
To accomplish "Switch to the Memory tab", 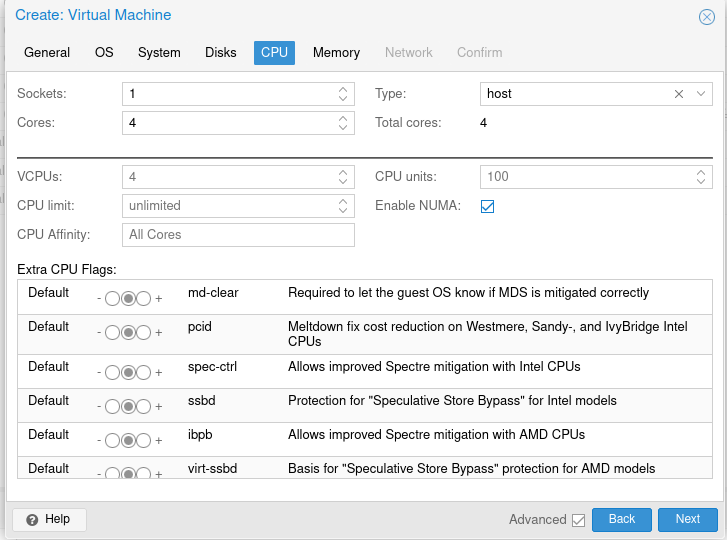I will coord(336,53).
